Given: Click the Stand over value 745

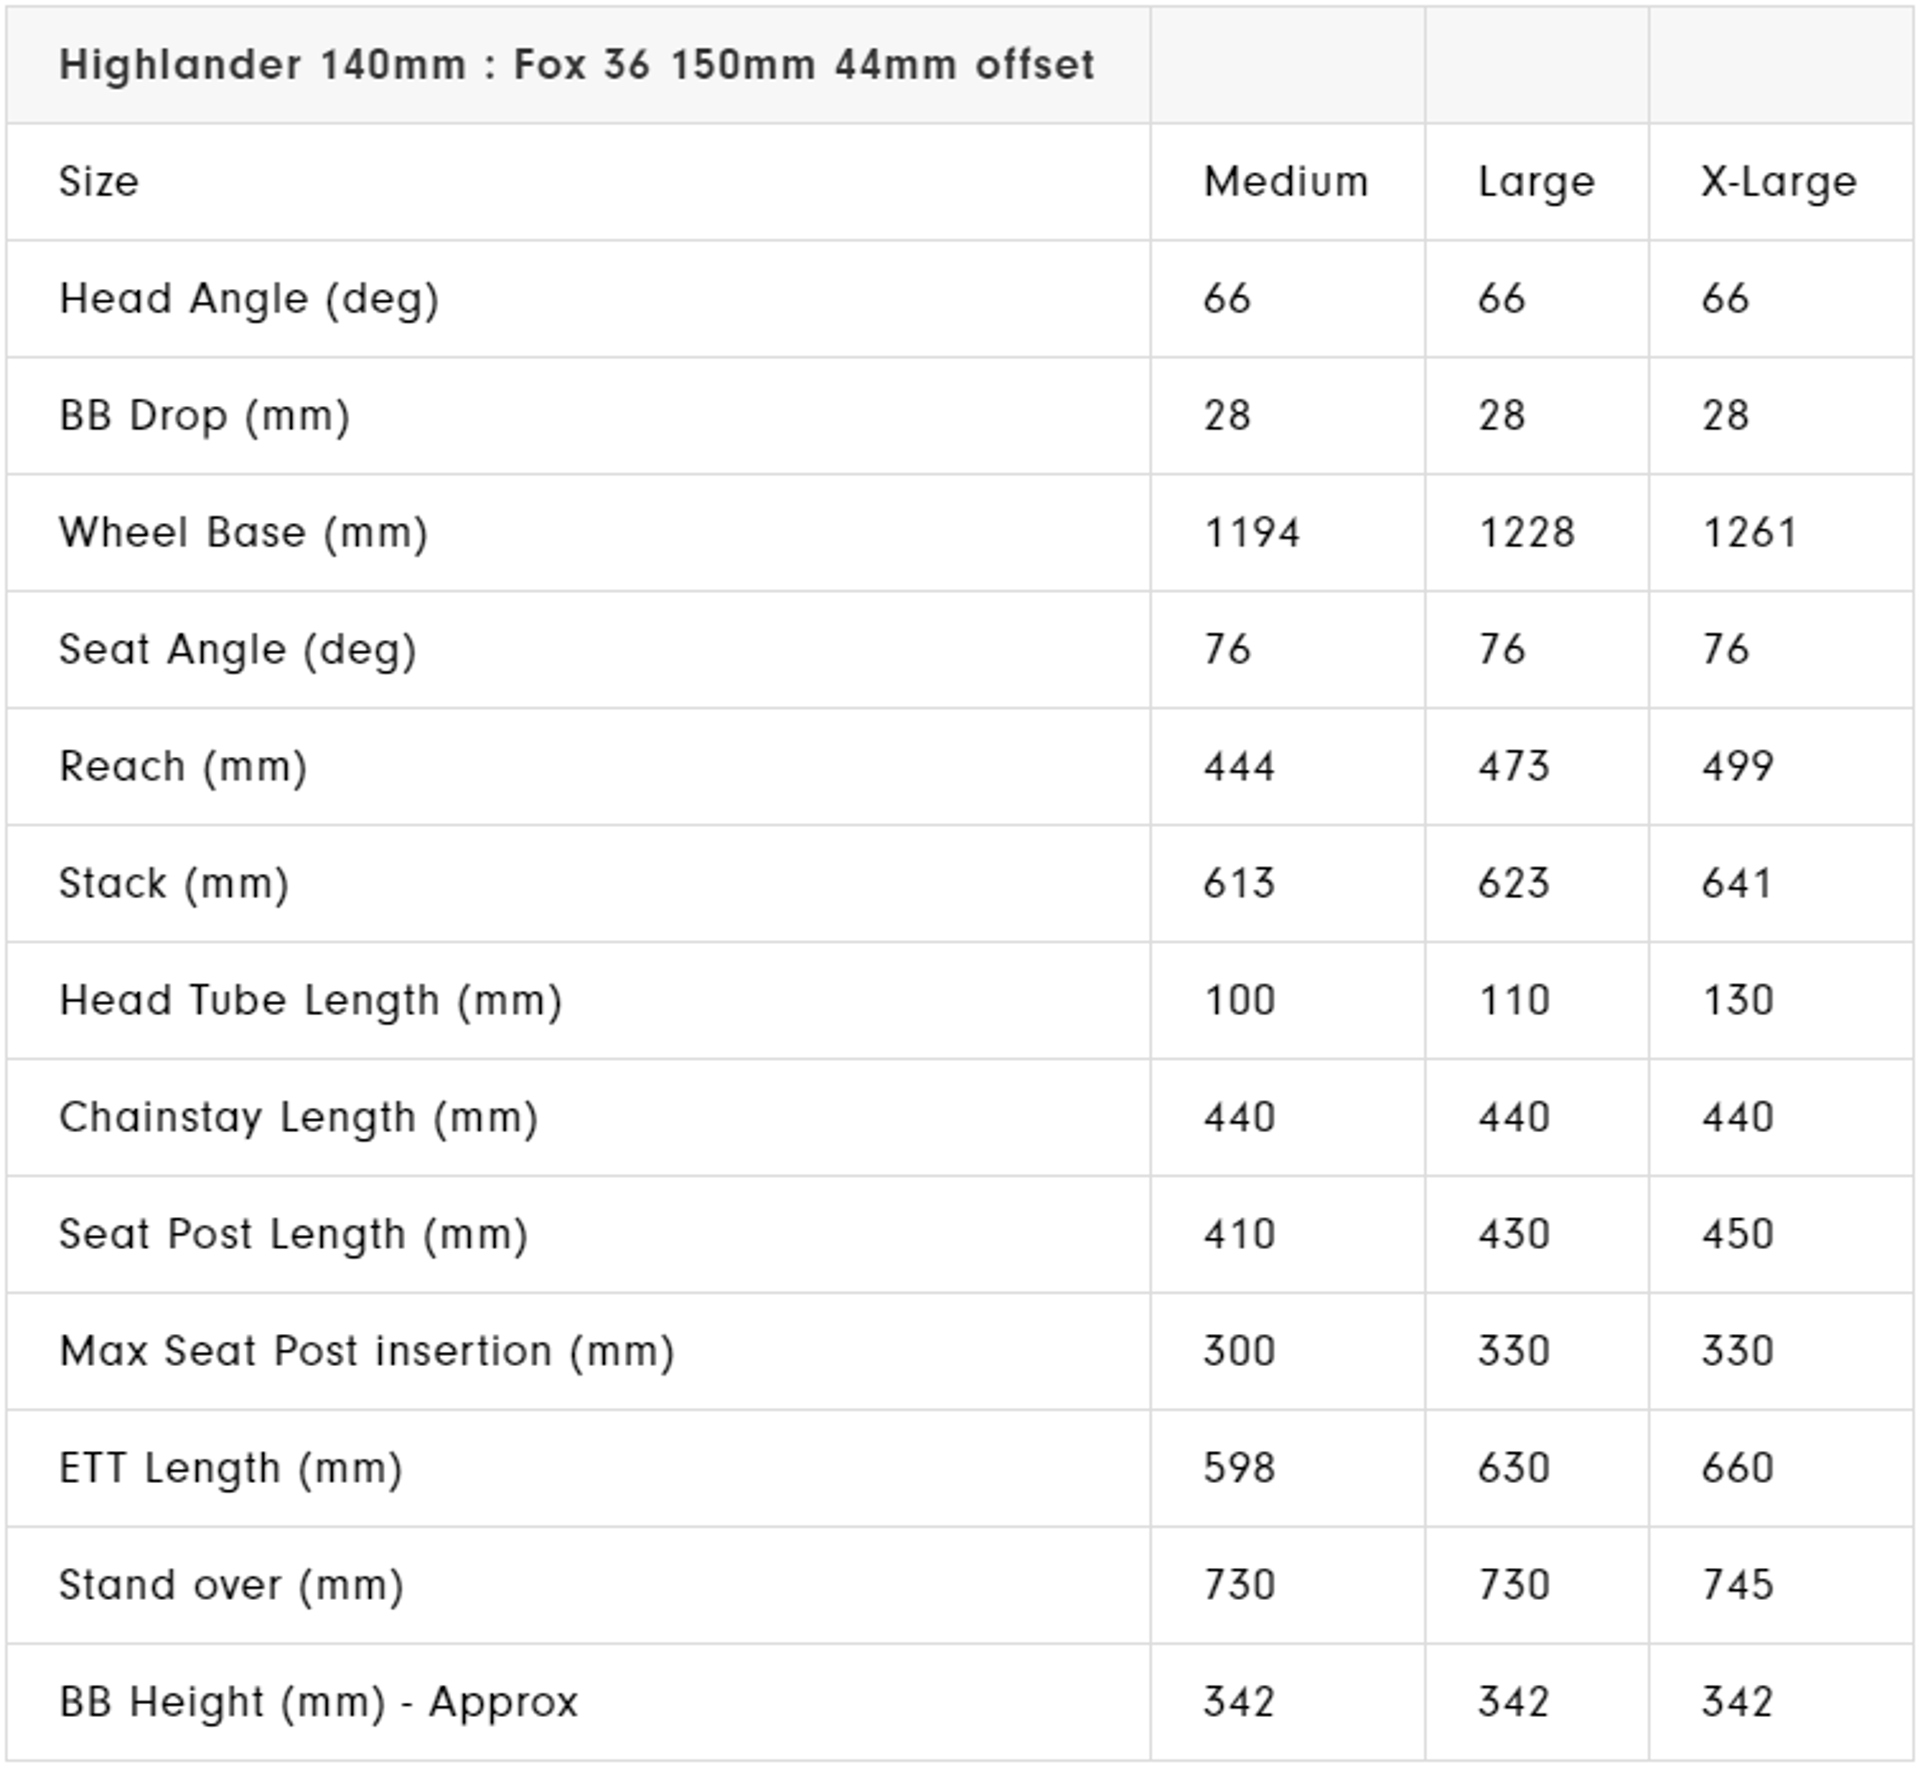Looking at the screenshot, I should (x=1737, y=1586).
